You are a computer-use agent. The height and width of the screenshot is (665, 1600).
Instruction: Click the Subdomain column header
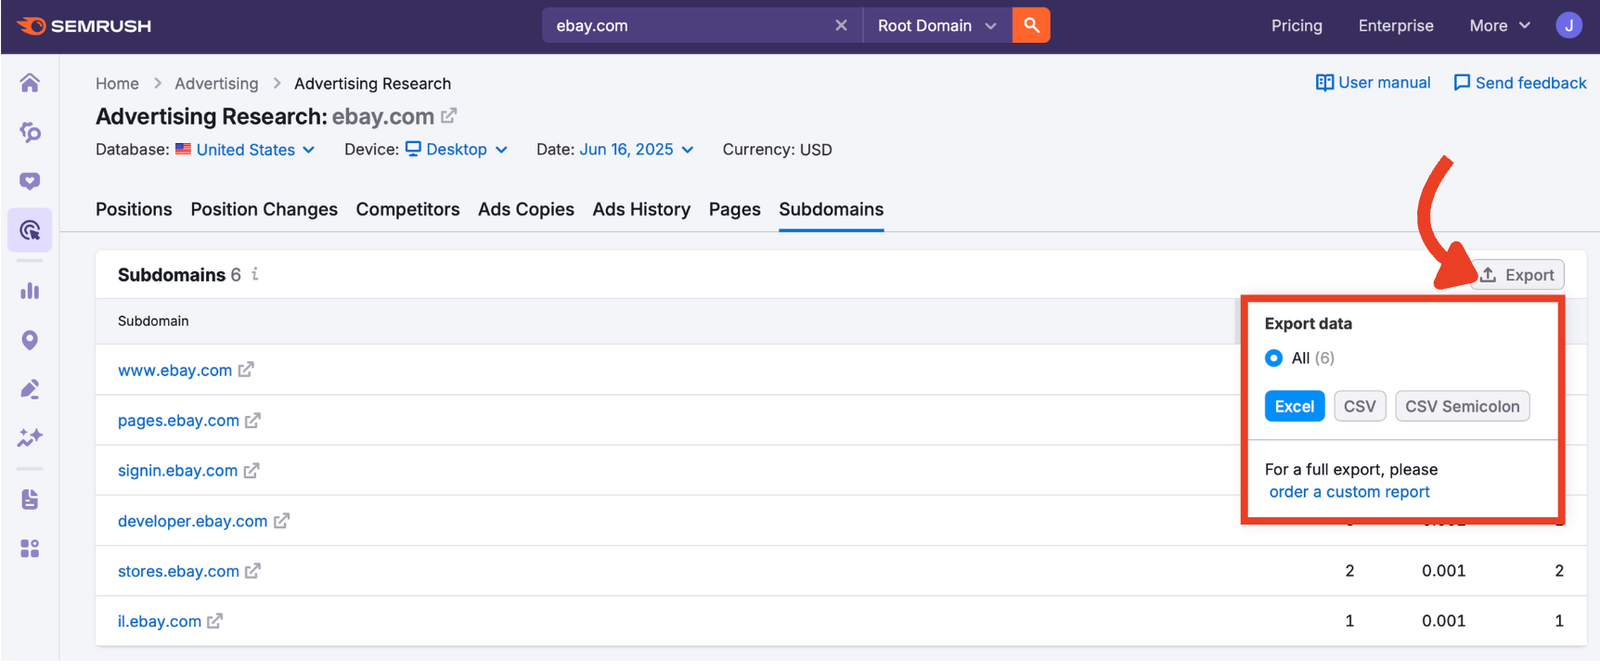tap(153, 321)
